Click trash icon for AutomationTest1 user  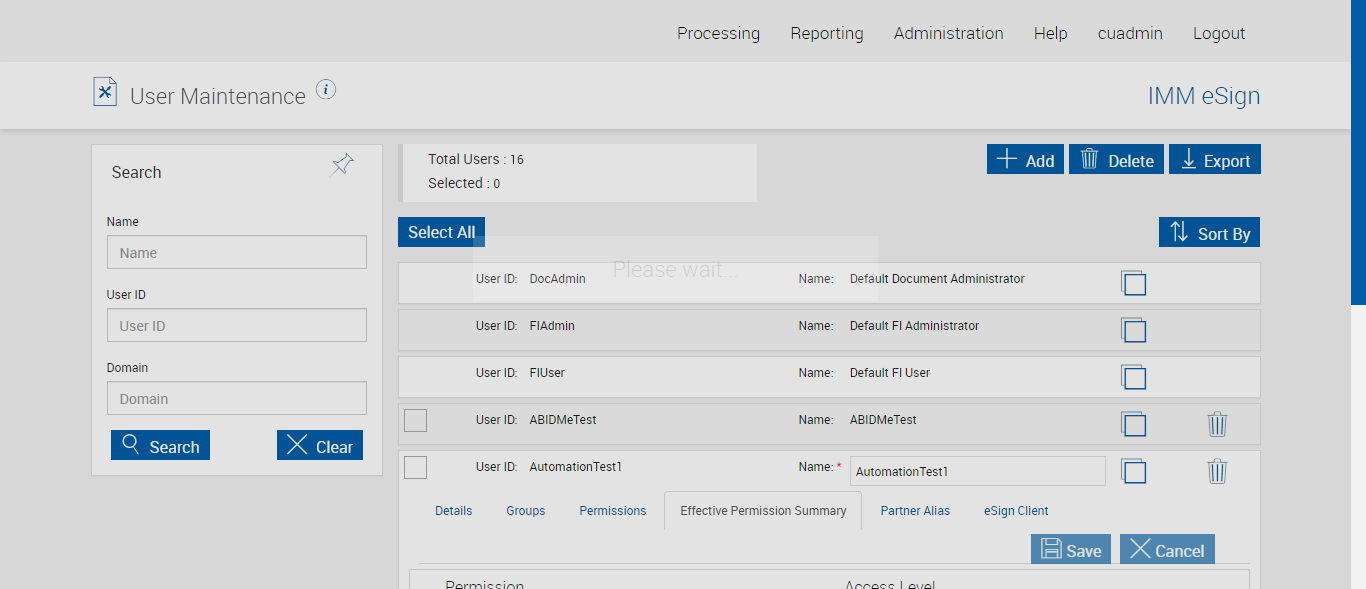tap(1217, 471)
